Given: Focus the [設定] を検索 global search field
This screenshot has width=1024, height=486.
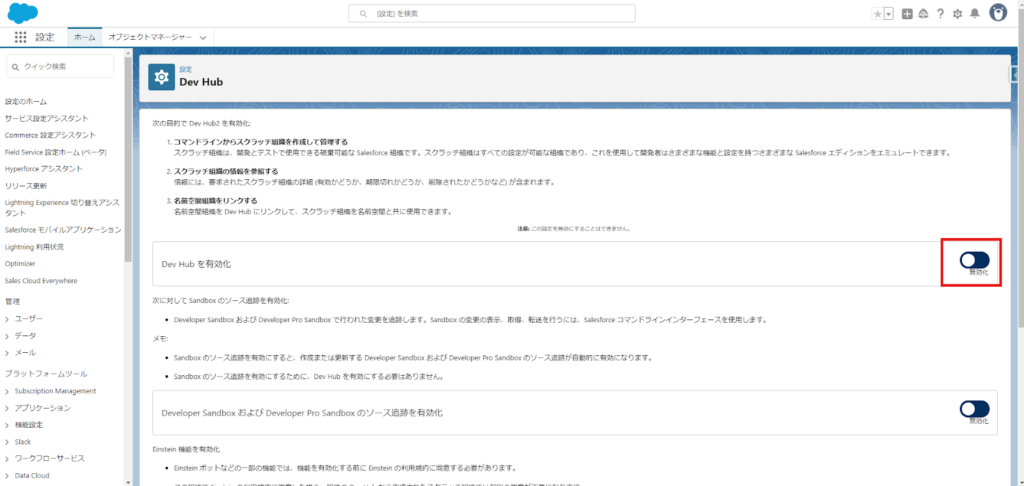Looking at the screenshot, I should tap(492, 13).
